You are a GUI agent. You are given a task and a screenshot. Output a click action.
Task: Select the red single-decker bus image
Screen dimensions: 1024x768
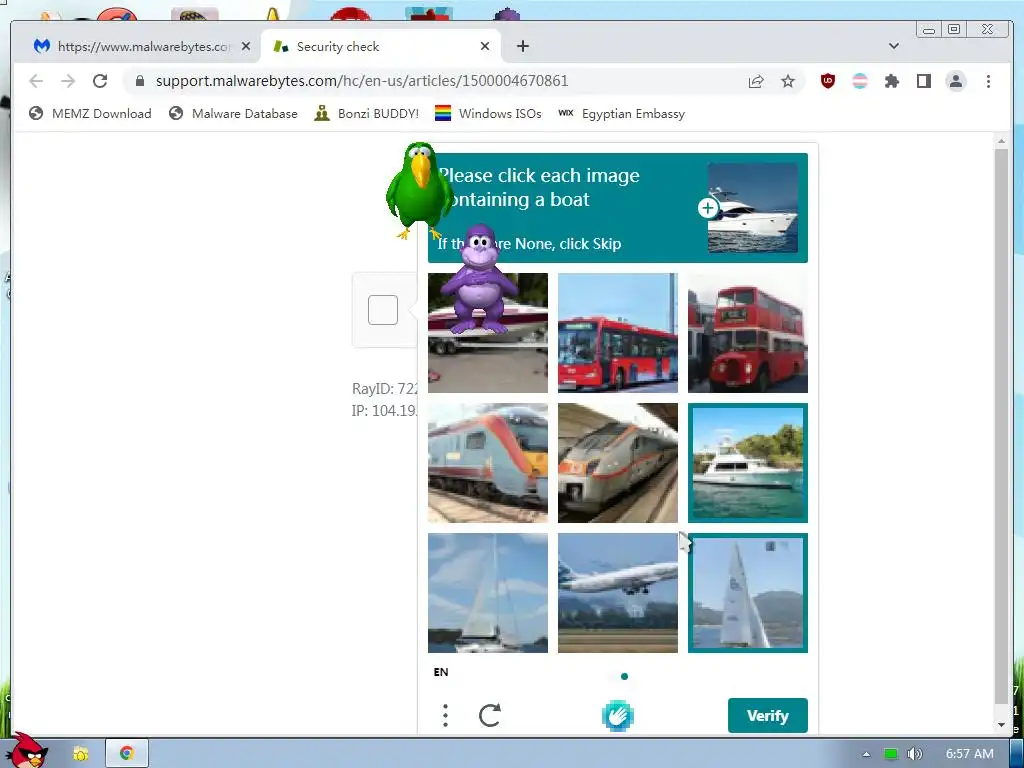(618, 333)
